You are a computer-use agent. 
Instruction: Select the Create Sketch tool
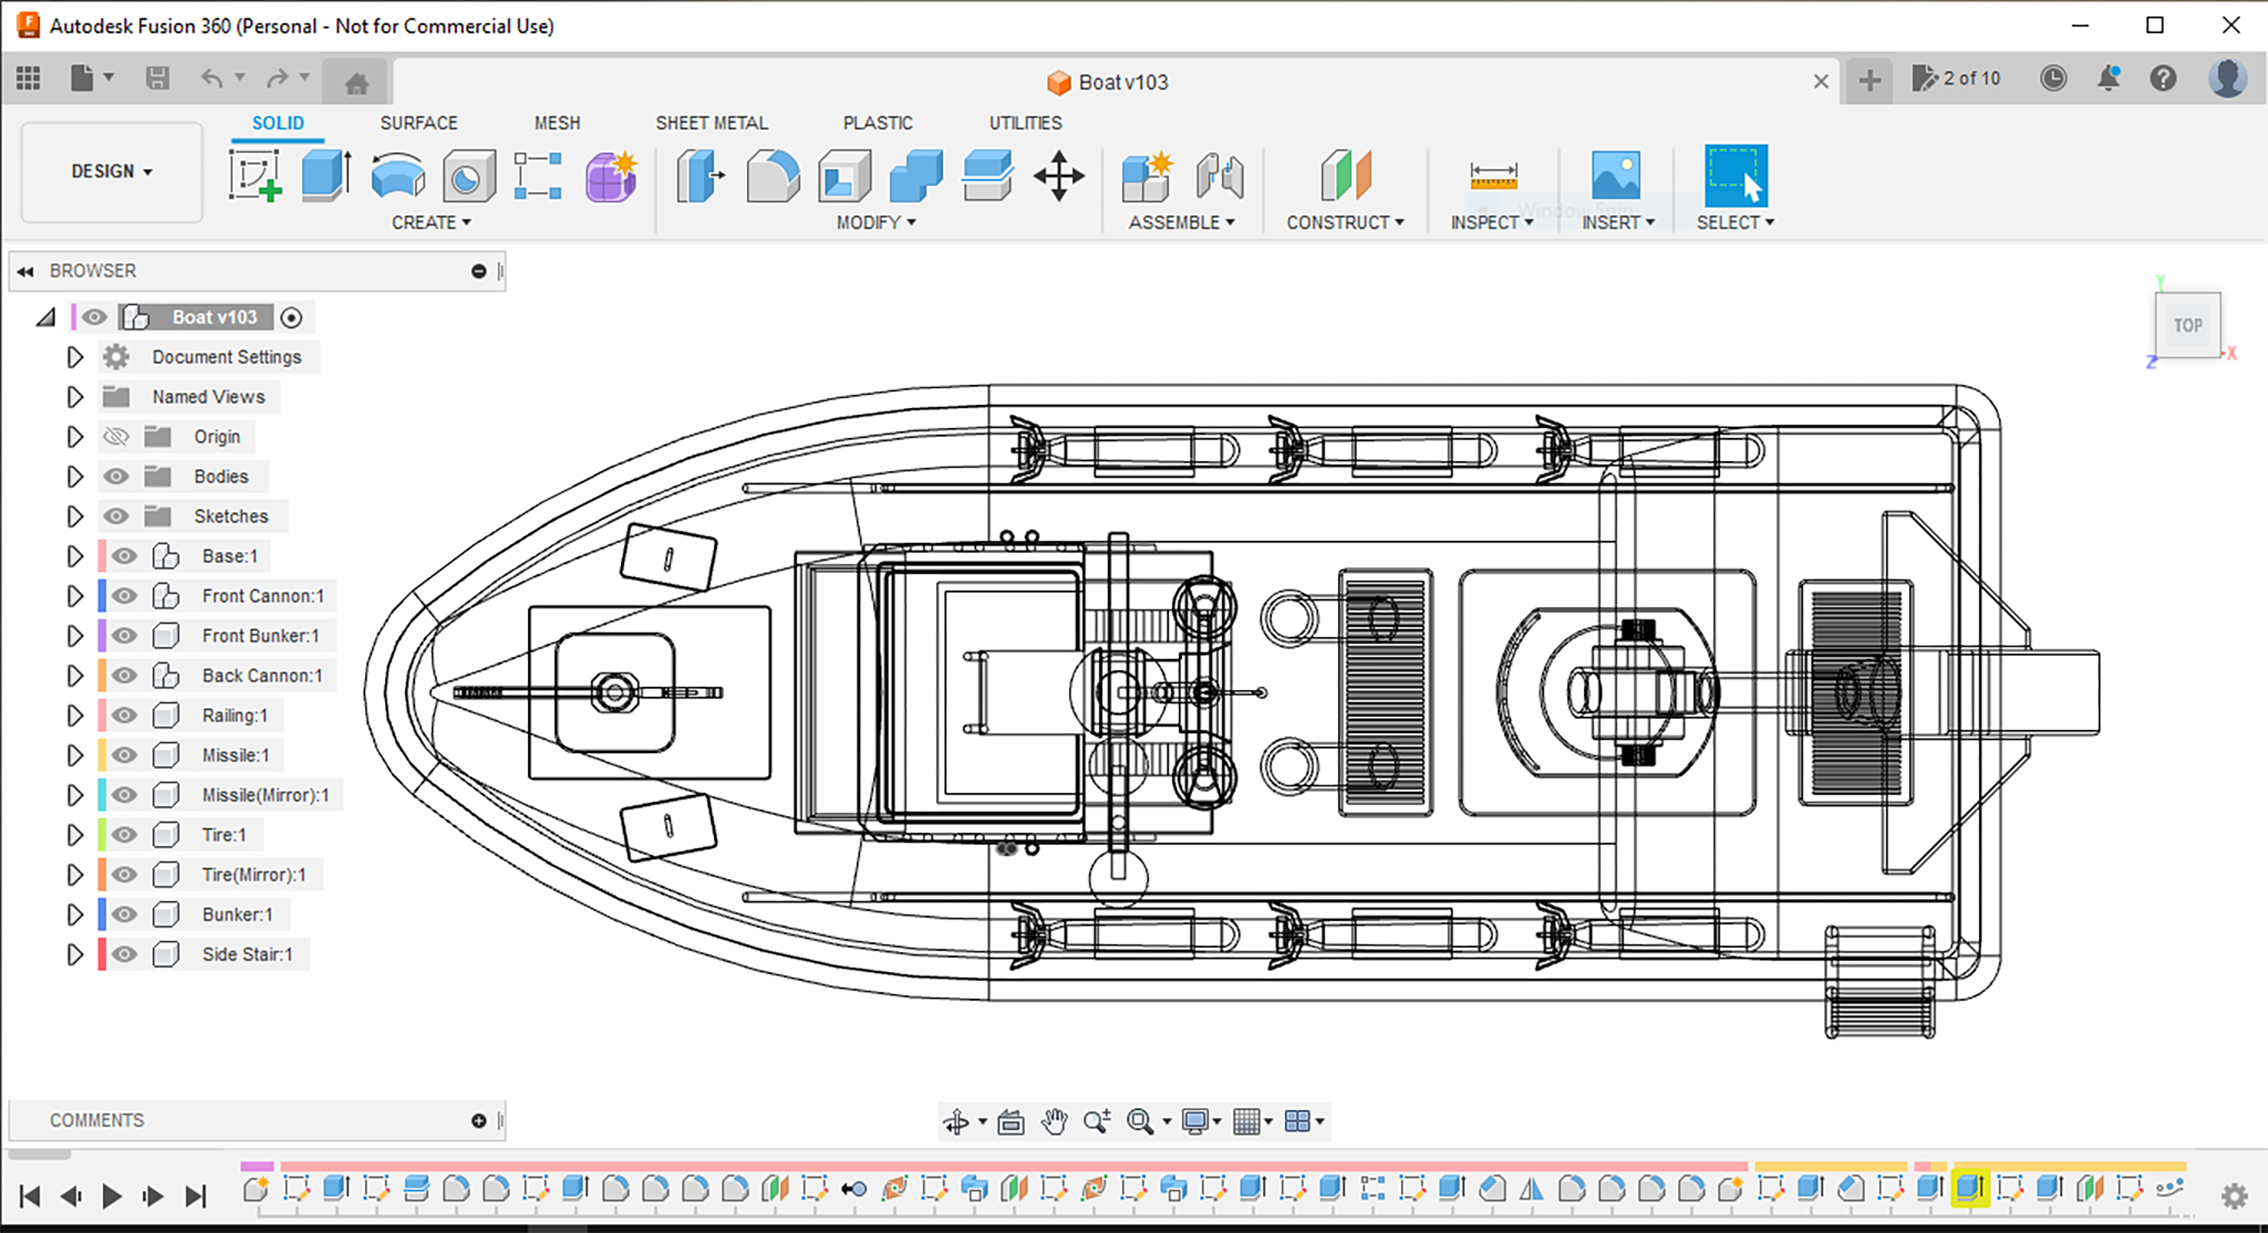coord(255,176)
